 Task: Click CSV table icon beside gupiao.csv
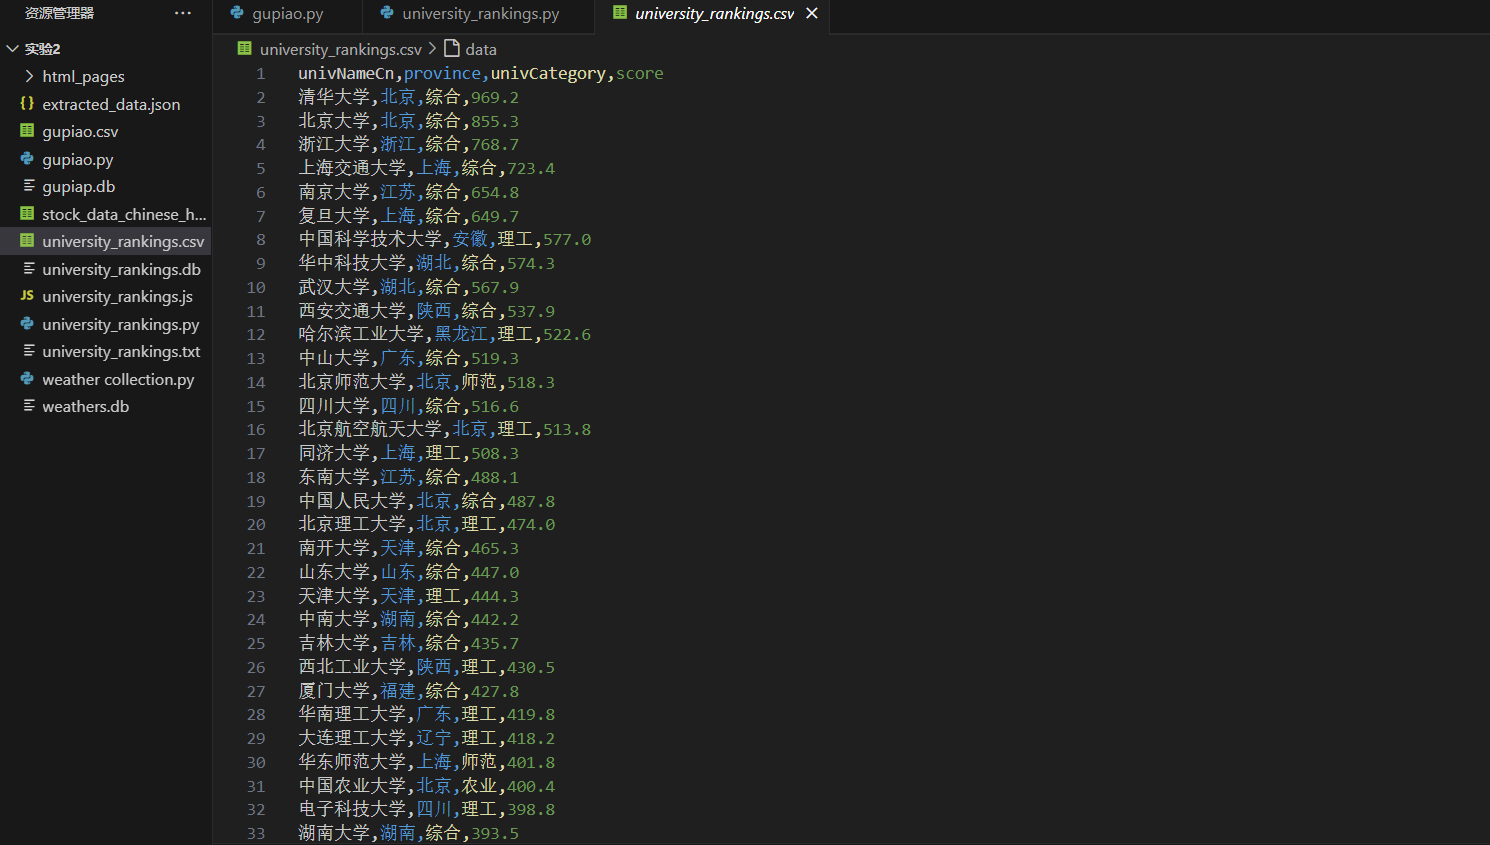click(x=27, y=131)
